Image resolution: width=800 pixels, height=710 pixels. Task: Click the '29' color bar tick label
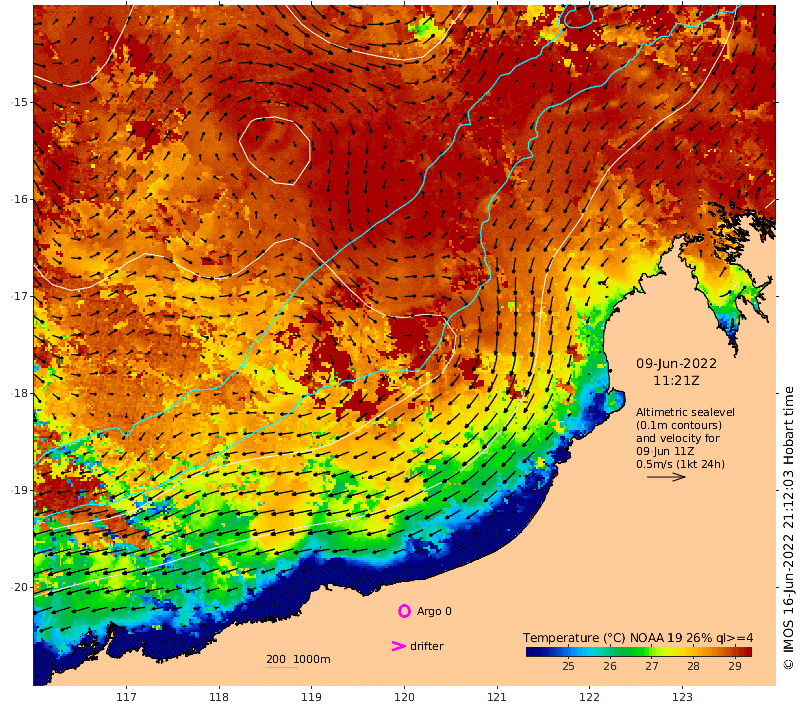(x=735, y=666)
